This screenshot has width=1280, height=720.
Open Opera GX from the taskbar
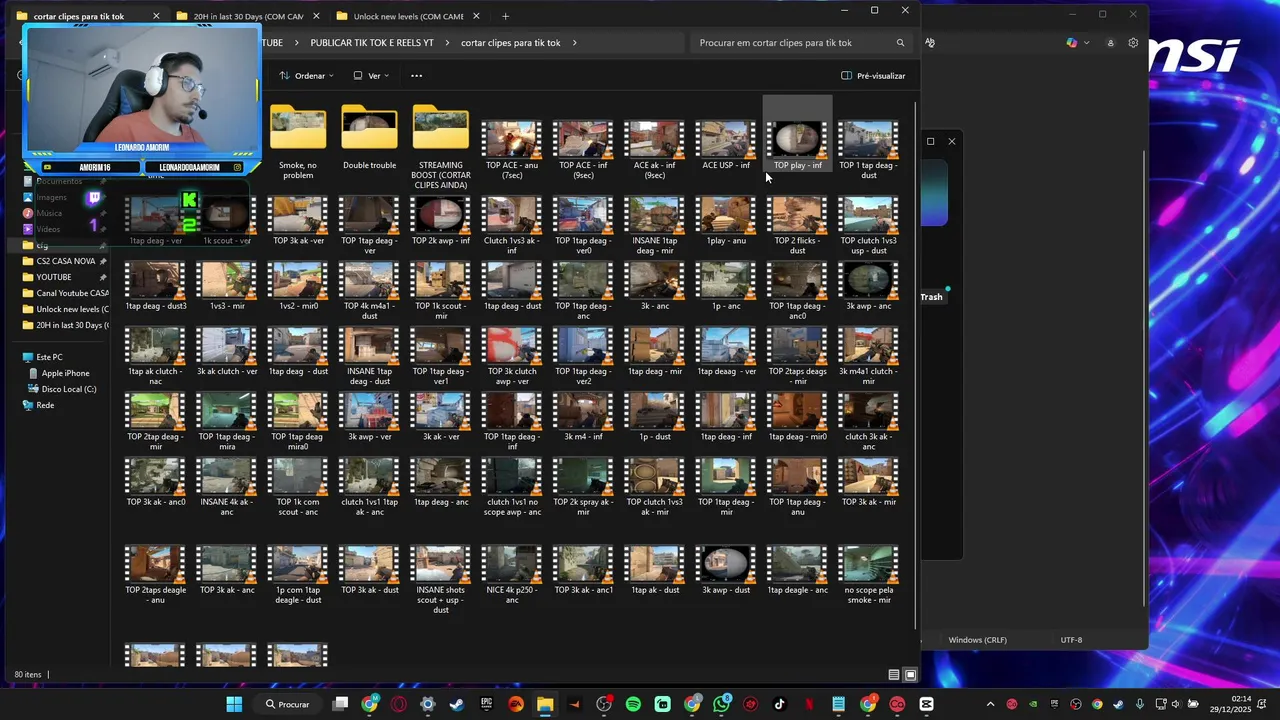[x=399, y=704]
